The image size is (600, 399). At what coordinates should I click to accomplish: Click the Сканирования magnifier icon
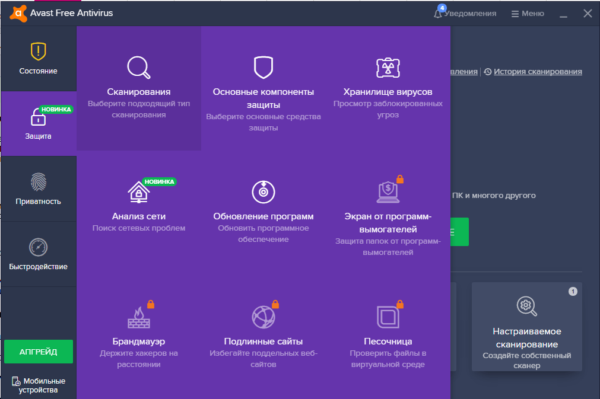(x=139, y=67)
